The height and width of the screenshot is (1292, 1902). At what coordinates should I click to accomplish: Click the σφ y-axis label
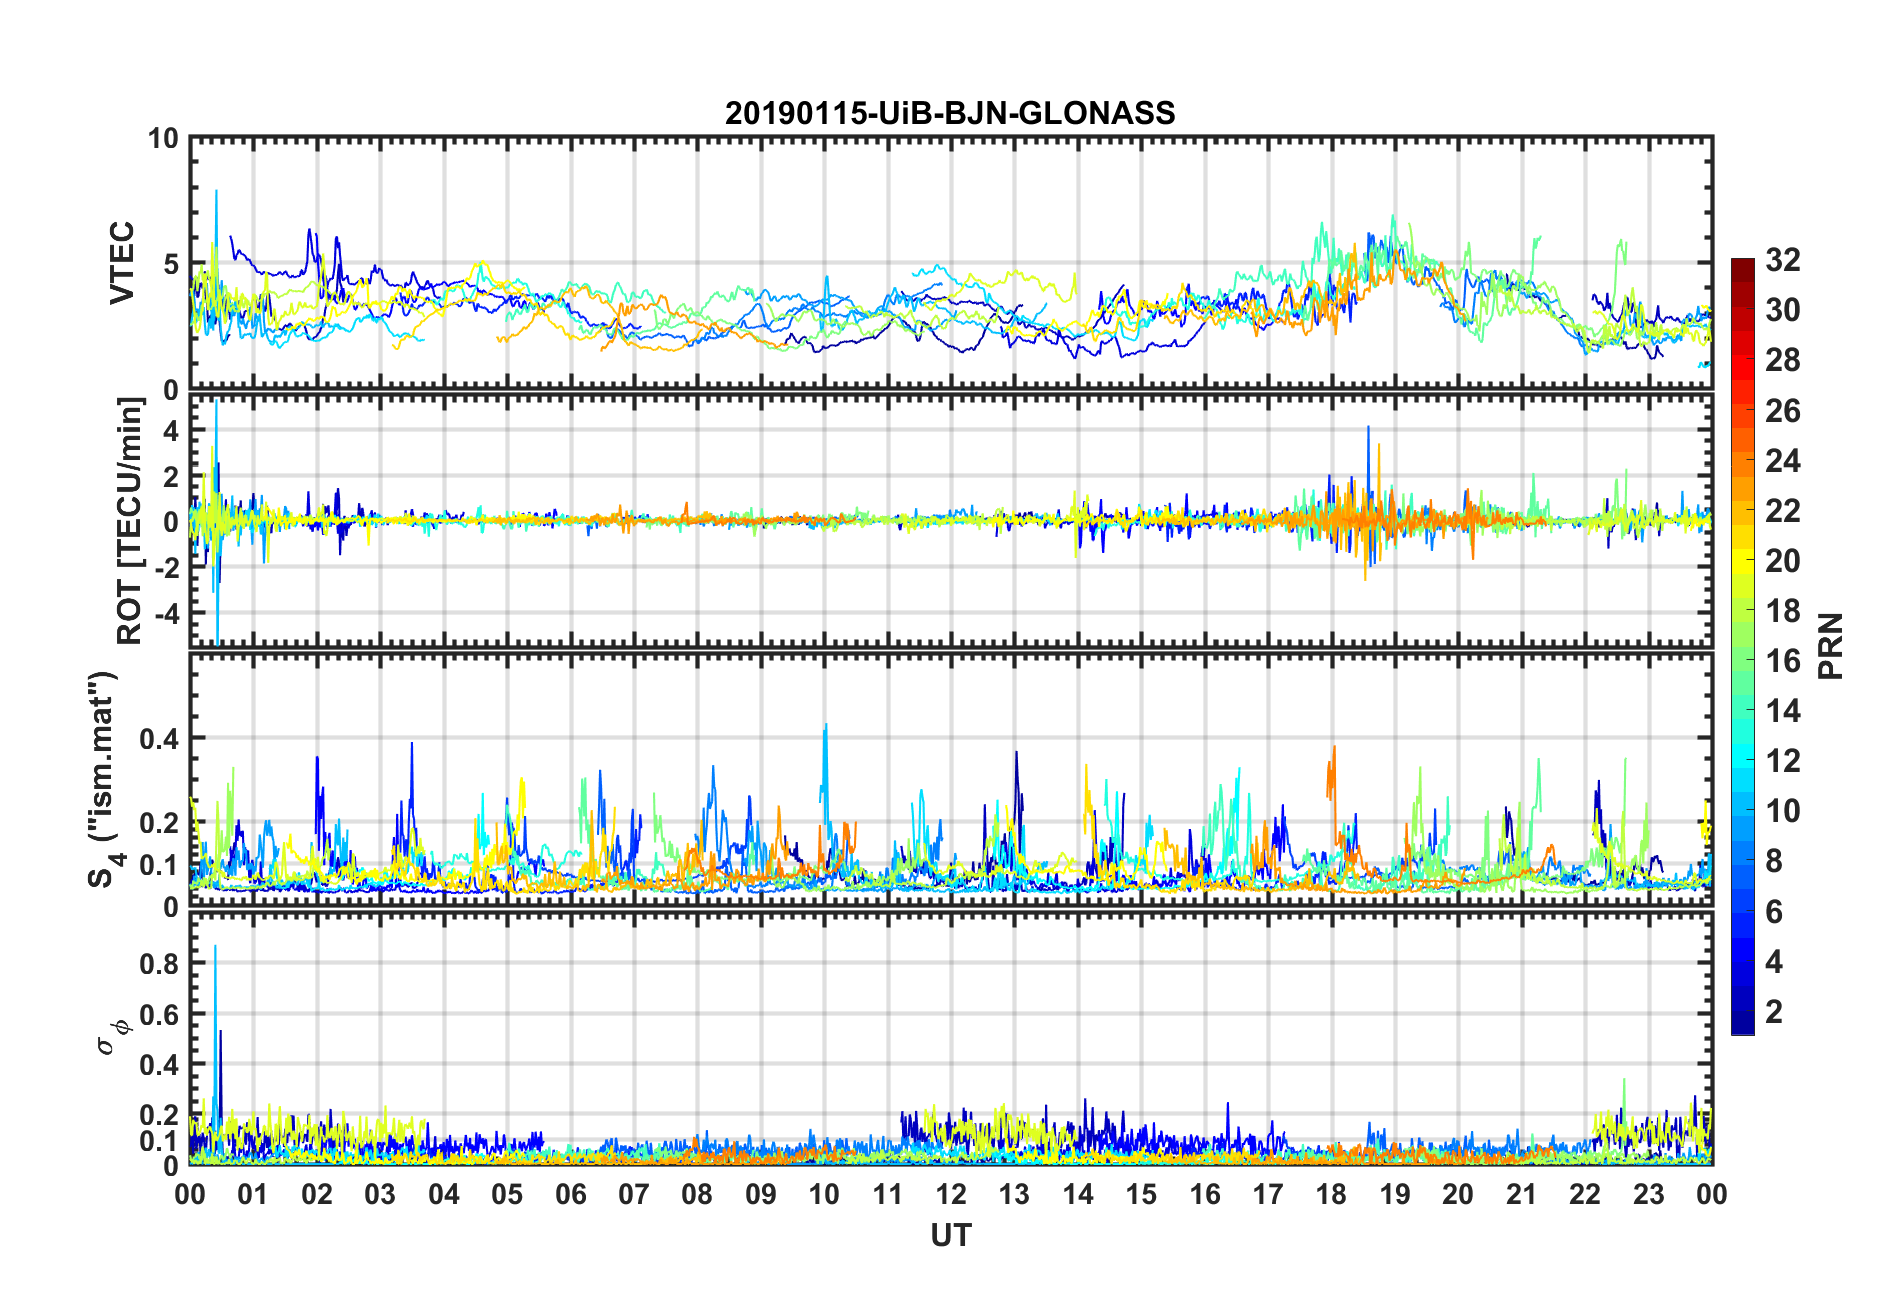click(x=111, y=1037)
